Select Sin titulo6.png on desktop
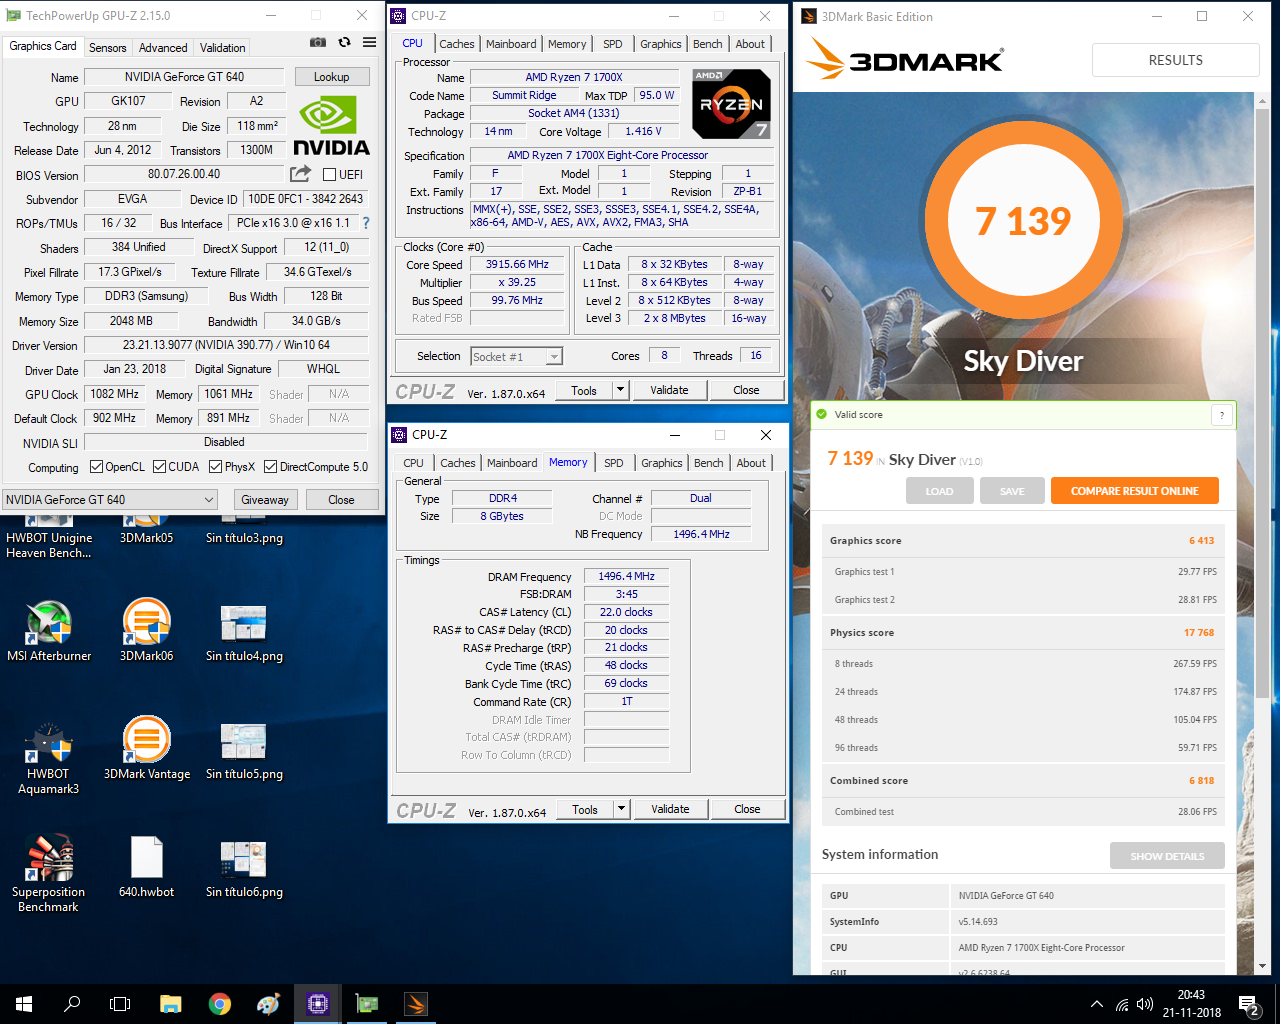This screenshot has height=1024, width=1280. 244,869
